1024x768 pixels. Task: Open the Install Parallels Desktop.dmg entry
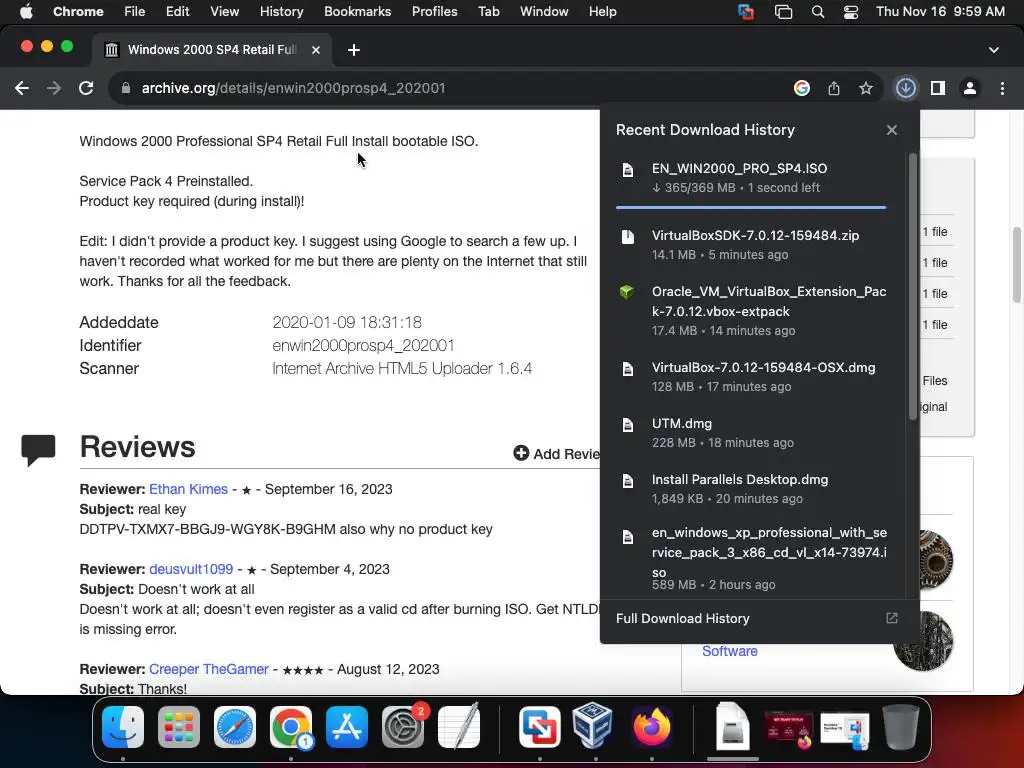point(750,488)
